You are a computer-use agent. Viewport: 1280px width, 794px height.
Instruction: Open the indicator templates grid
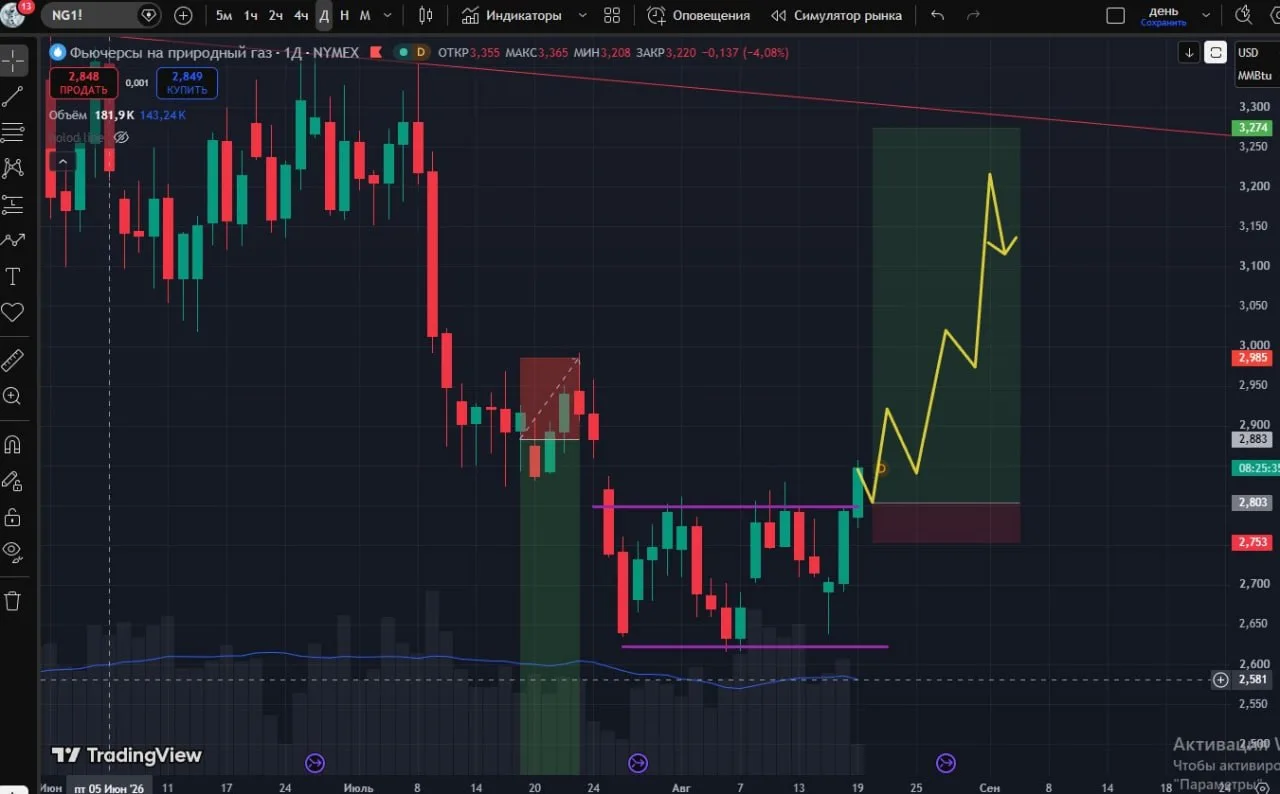click(x=612, y=15)
